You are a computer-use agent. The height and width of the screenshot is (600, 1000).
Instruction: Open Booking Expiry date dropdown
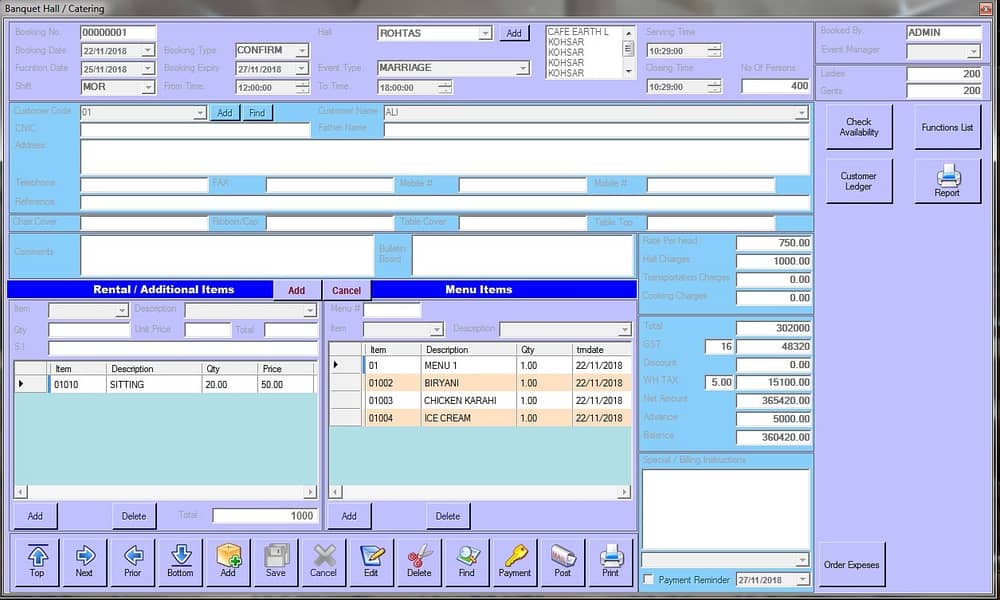coord(302,68)
